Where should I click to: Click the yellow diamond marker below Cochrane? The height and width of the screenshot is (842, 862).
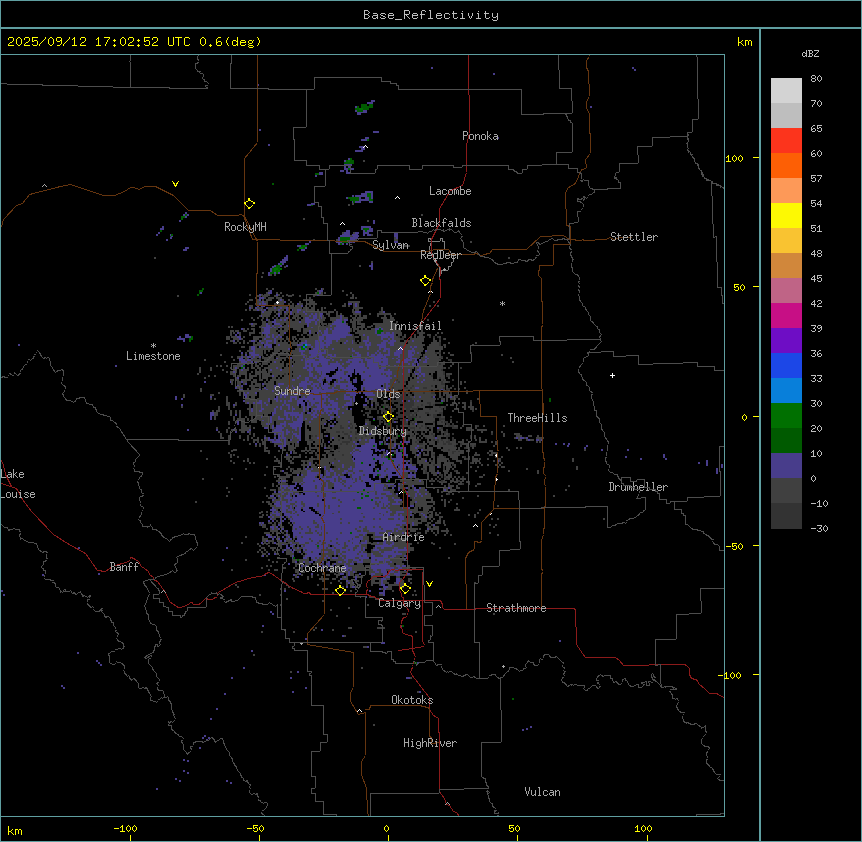point(340,591)
